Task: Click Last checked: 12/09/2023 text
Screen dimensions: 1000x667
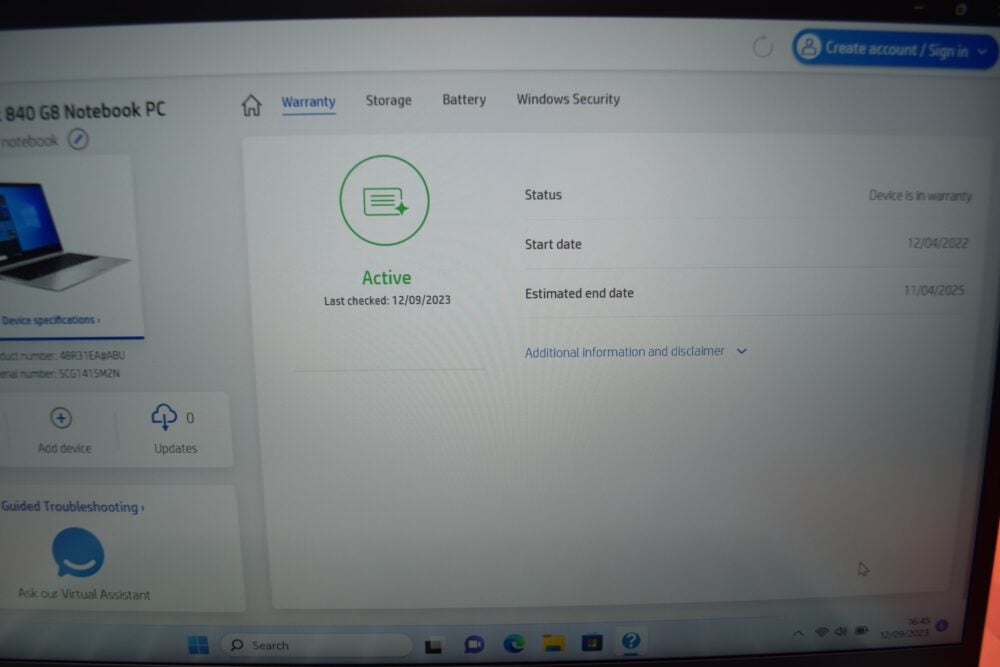Action: coord(387,300)
